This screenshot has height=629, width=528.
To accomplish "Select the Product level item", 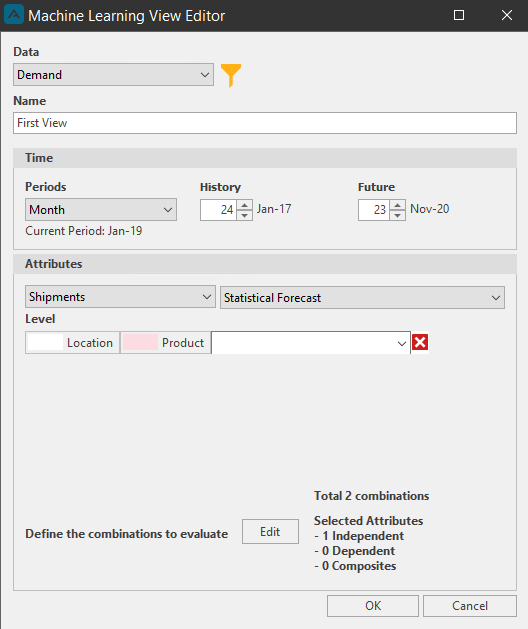I will point(165,343).
